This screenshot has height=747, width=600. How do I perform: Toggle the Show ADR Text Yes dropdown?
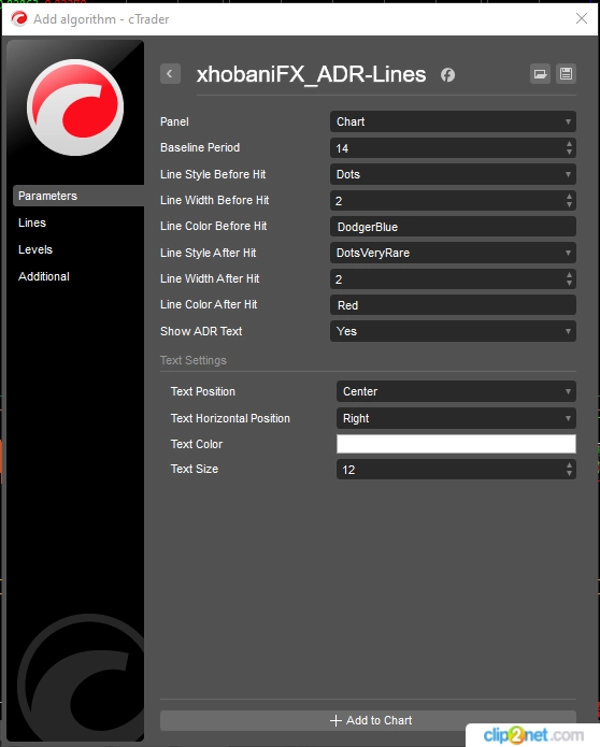(x=452, y=331)
